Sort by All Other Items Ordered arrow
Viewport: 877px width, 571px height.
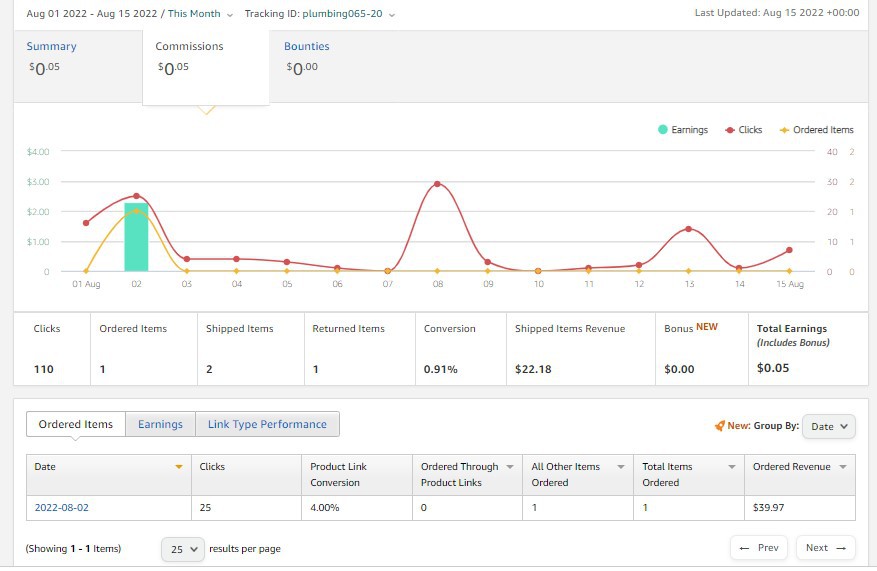click(621, 467)
